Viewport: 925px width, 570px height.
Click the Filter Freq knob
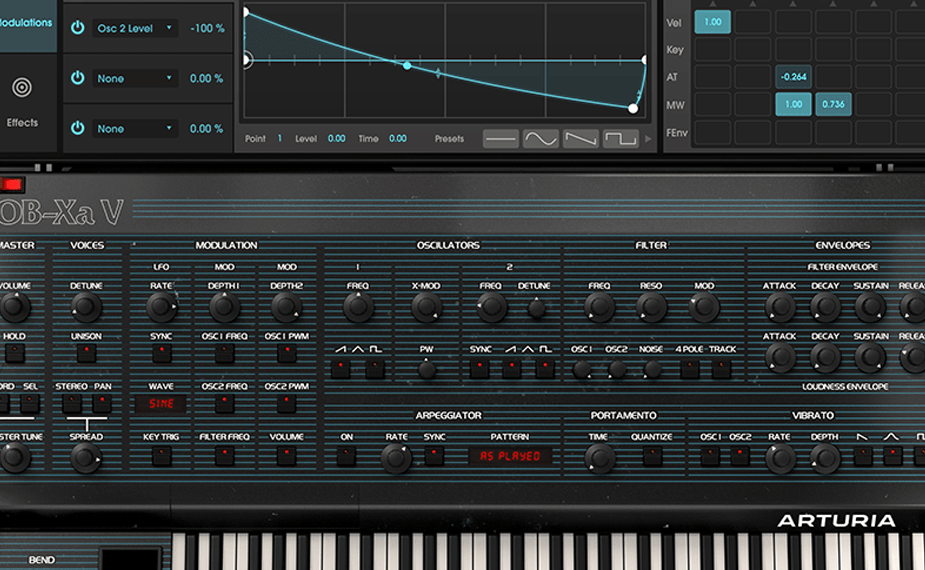pos(599,308)
